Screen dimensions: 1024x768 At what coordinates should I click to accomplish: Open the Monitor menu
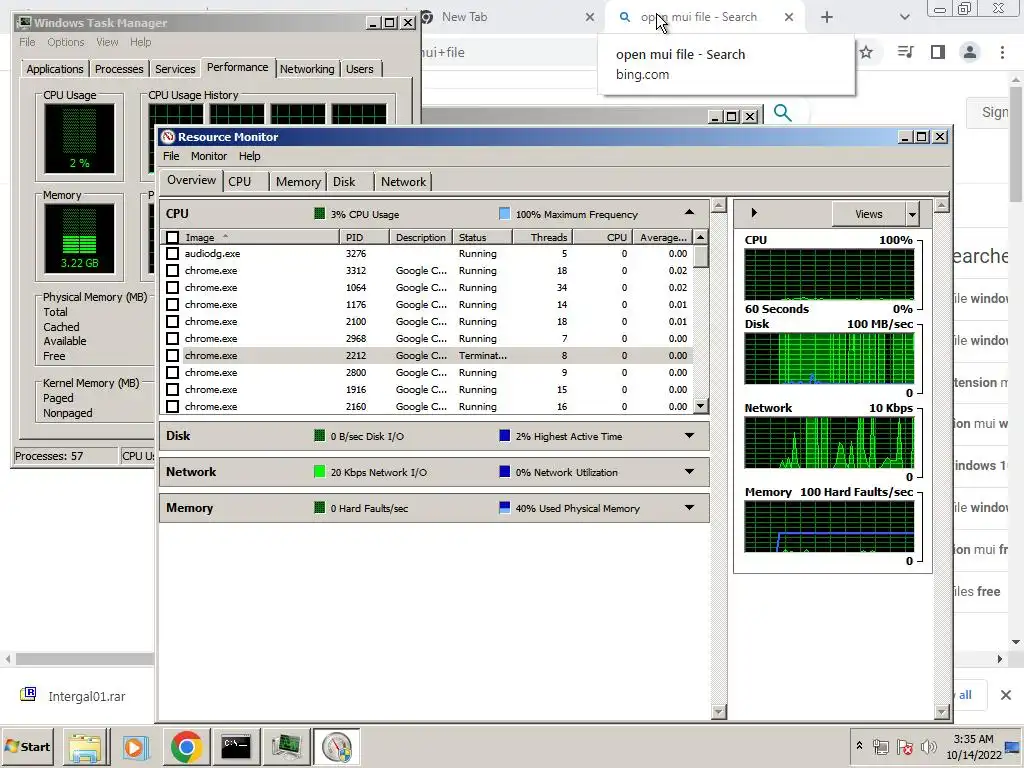(208, 156)
